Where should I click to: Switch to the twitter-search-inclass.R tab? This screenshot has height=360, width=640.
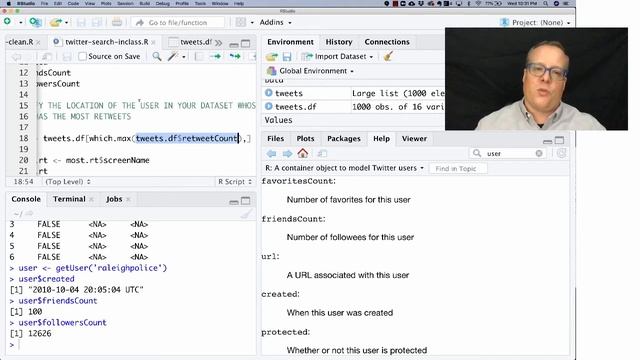107,42
